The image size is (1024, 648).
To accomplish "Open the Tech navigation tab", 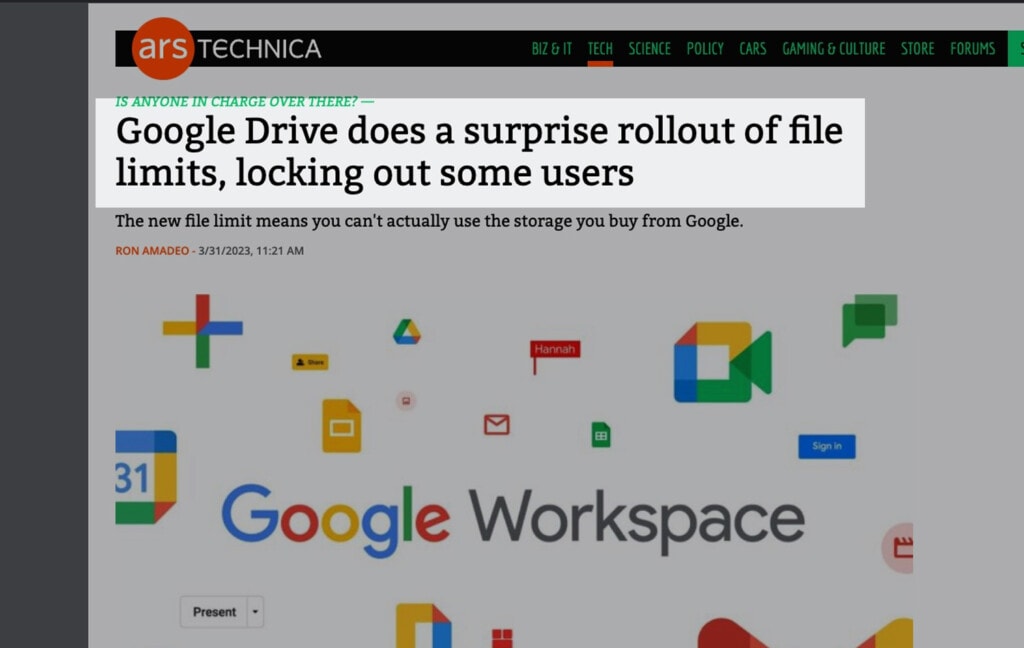I will click(x=600, y=49).
